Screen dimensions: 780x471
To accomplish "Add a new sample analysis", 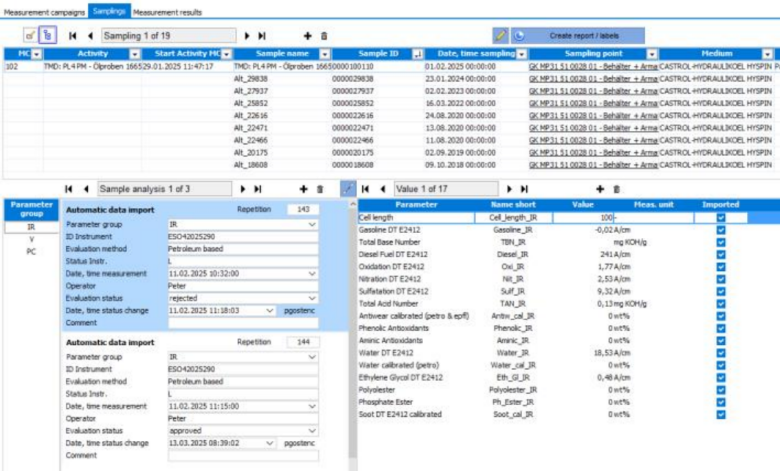I will click(303, 189).
